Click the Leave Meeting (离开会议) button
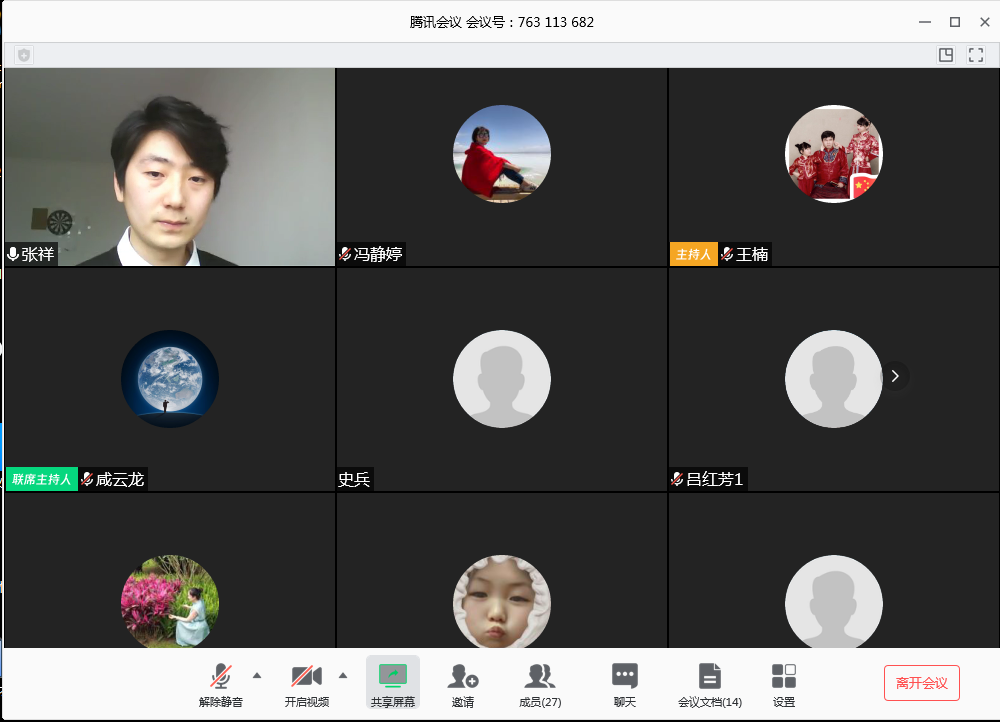 [921, 683]
